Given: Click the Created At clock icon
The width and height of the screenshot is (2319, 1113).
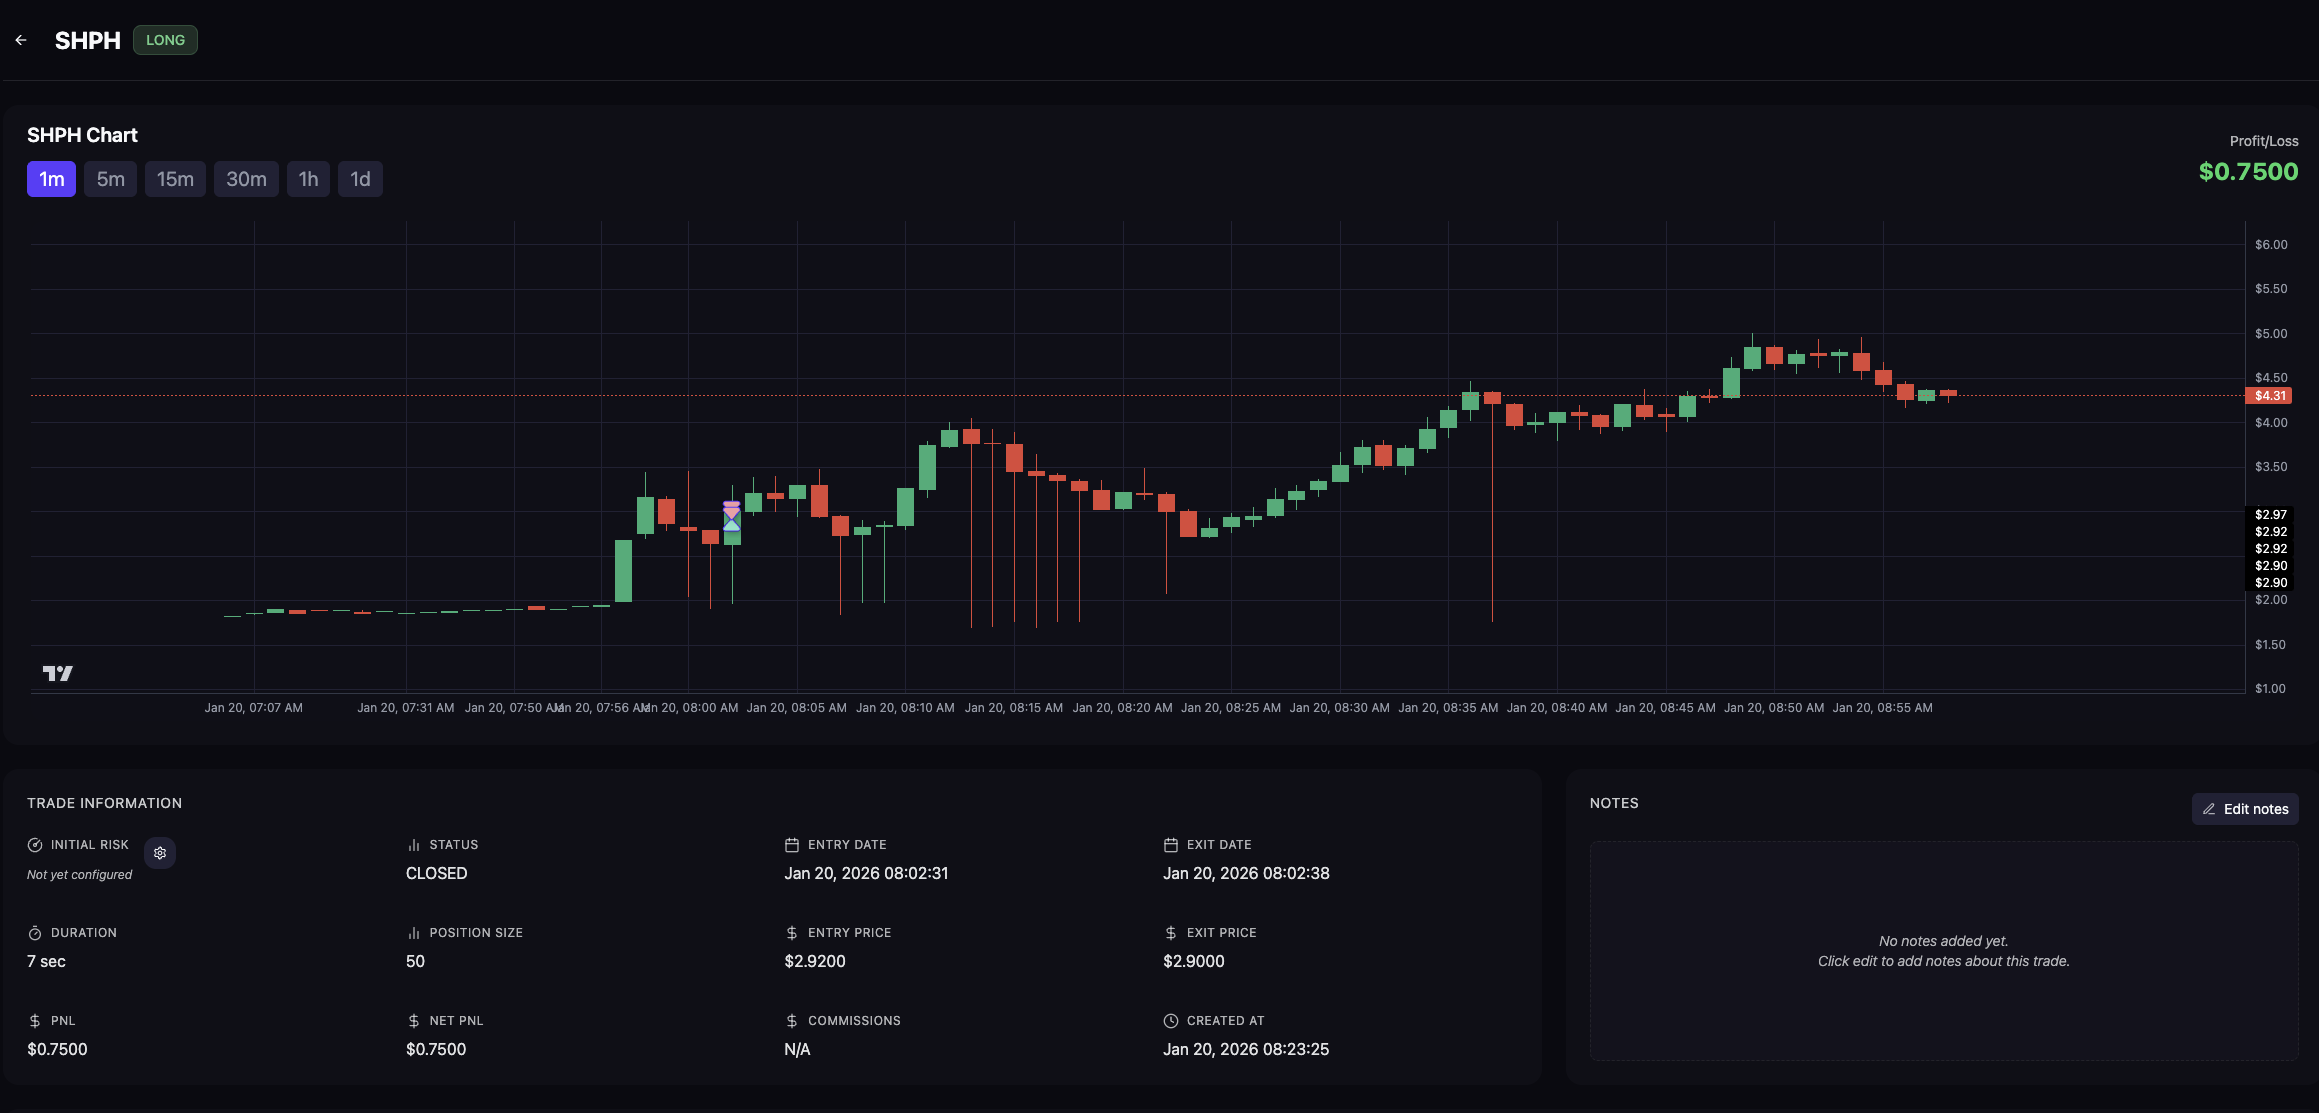Looking at the screenshot, I should tap(1171, 1021).
